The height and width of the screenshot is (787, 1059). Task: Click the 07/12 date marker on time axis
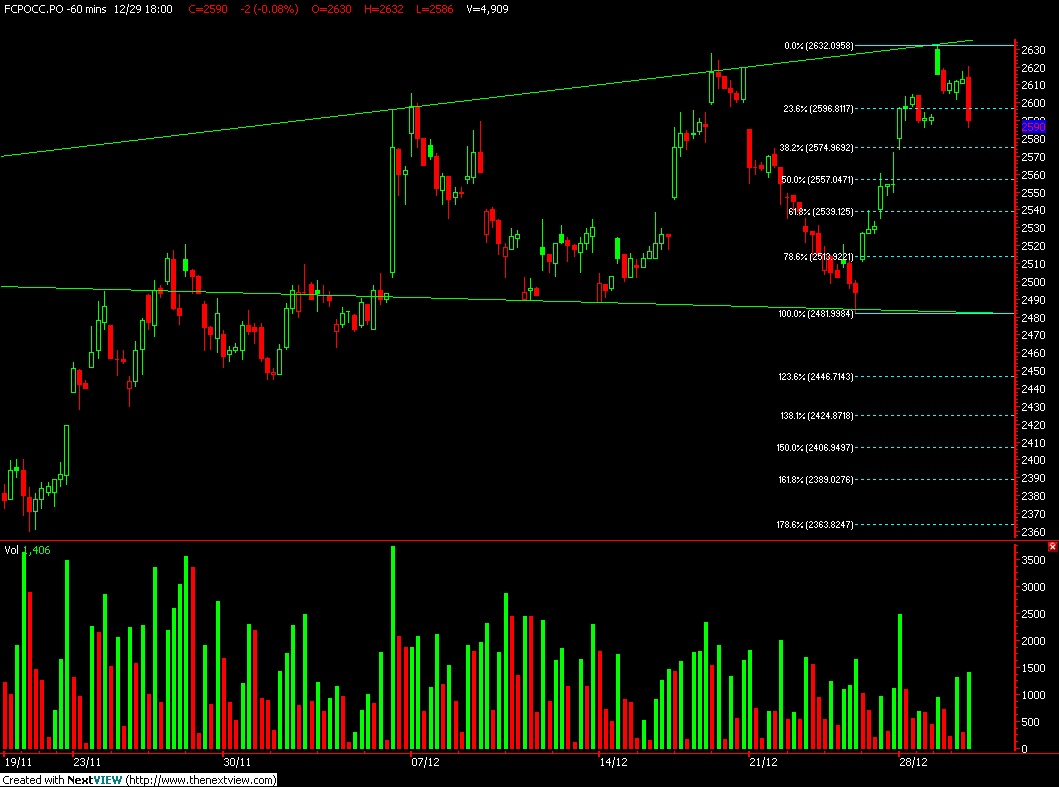[x=425, y=762]
